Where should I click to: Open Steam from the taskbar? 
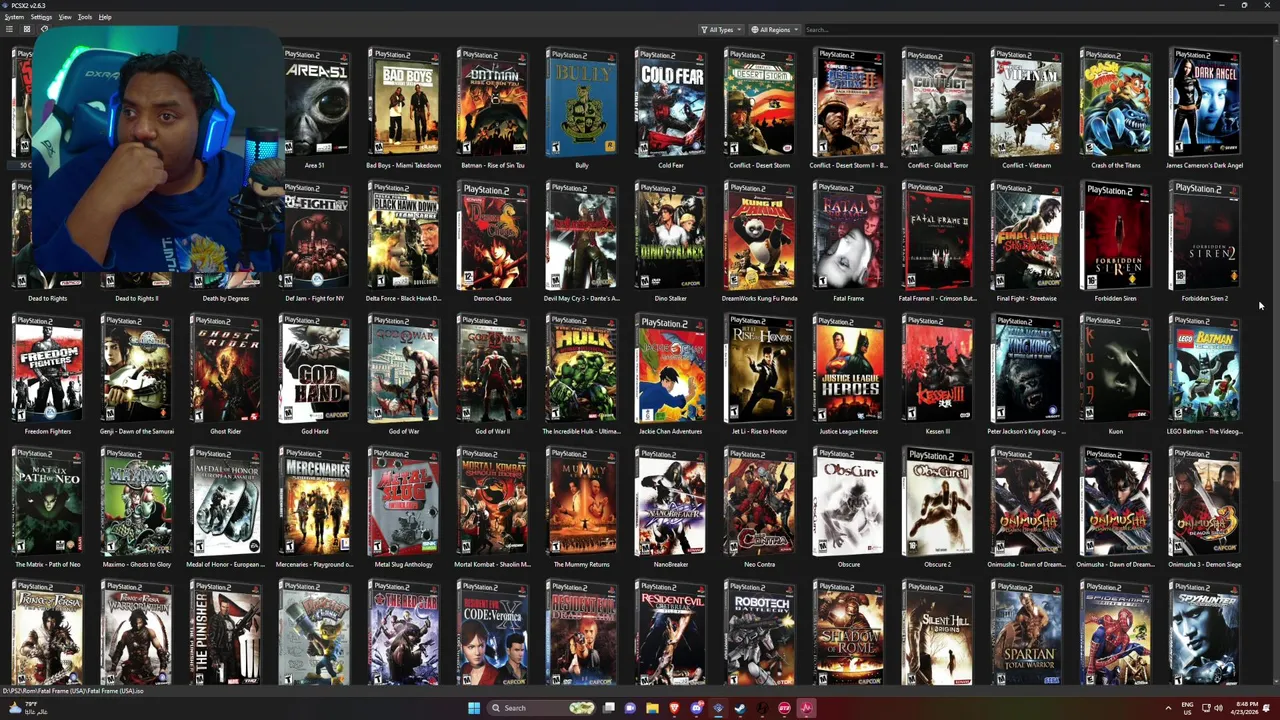[x=740, y=708]
